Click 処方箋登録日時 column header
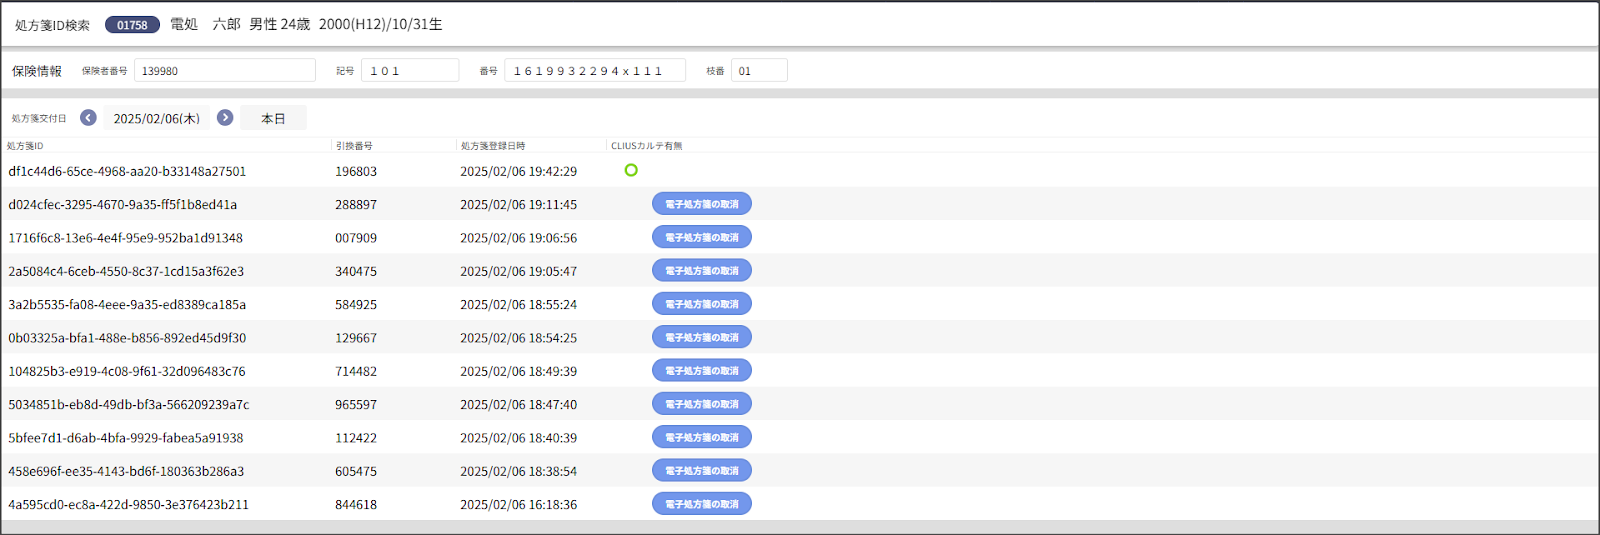Viewport: 1600px width, 535px height. click(x=493, y=146)
